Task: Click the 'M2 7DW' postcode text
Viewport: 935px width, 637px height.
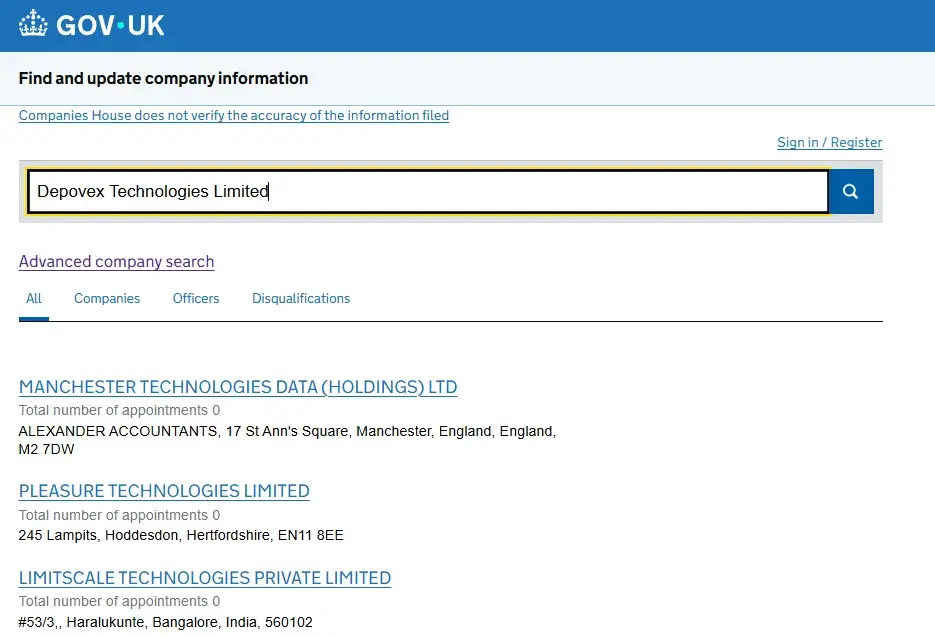Action: (x=47, y=449)
